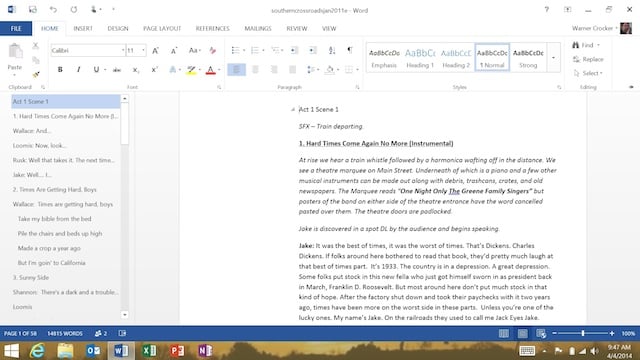
Task: Toggle Show/Hide paragraph marks
Action: (350, 50)
